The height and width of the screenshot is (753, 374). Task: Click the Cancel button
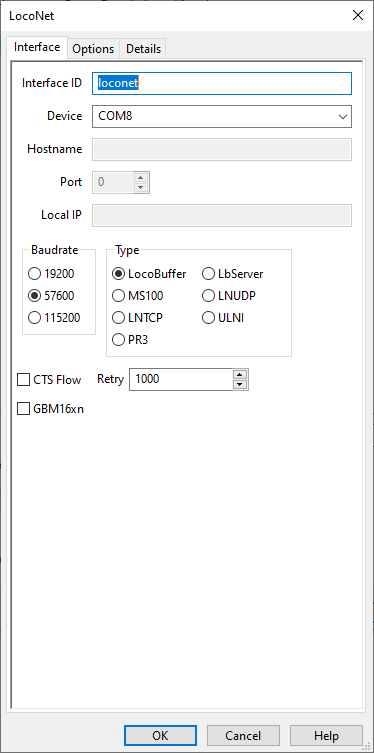point(243,736)
